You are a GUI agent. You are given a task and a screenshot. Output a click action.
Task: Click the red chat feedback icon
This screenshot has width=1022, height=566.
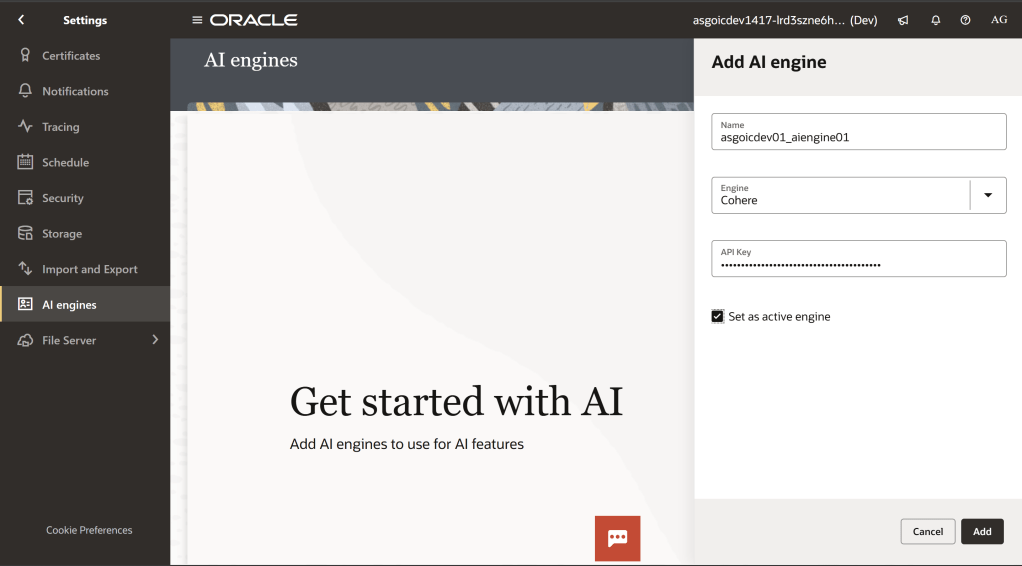[x=617, y=538]
